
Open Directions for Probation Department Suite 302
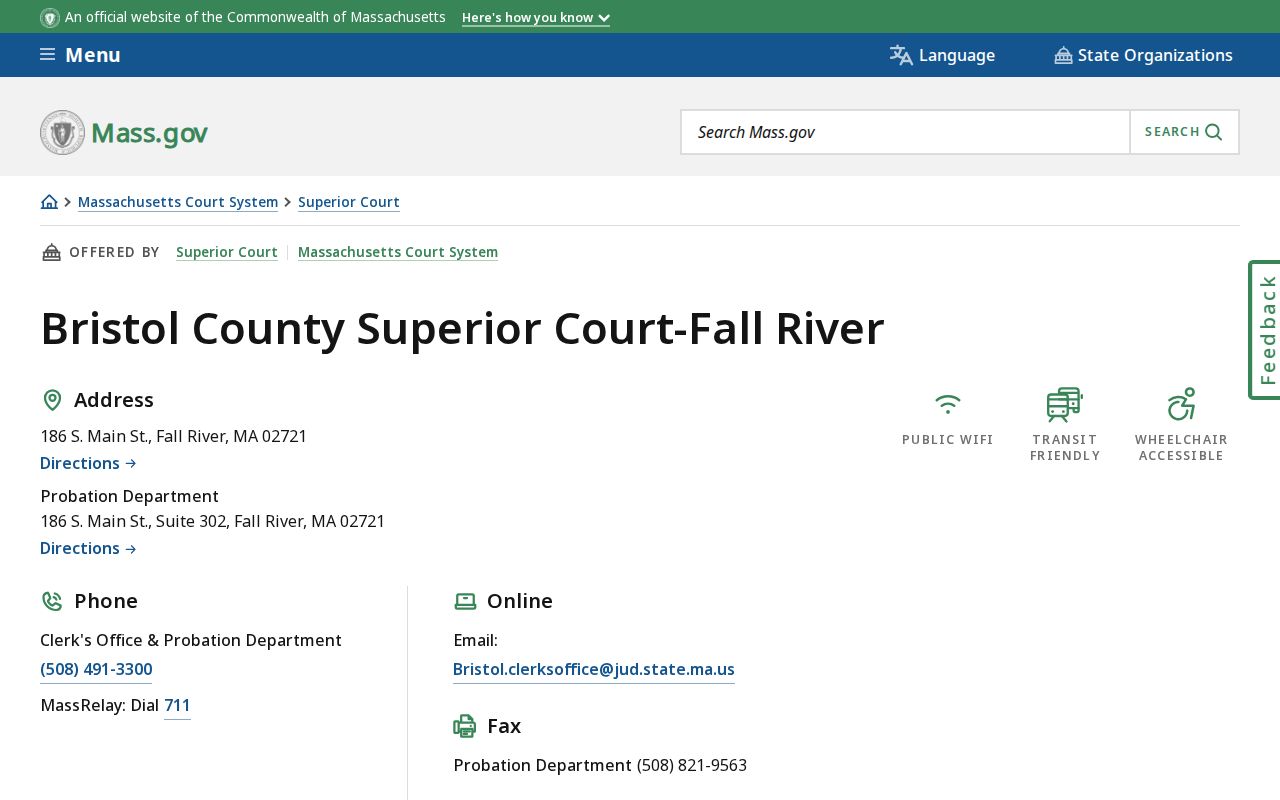click(88, 548)
